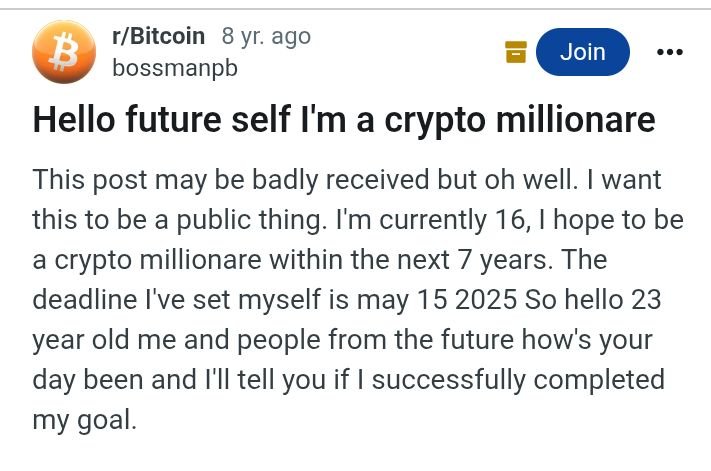Click the may 15 2025 deadline text
Viewport: 711px width, 471px height.
437,300
